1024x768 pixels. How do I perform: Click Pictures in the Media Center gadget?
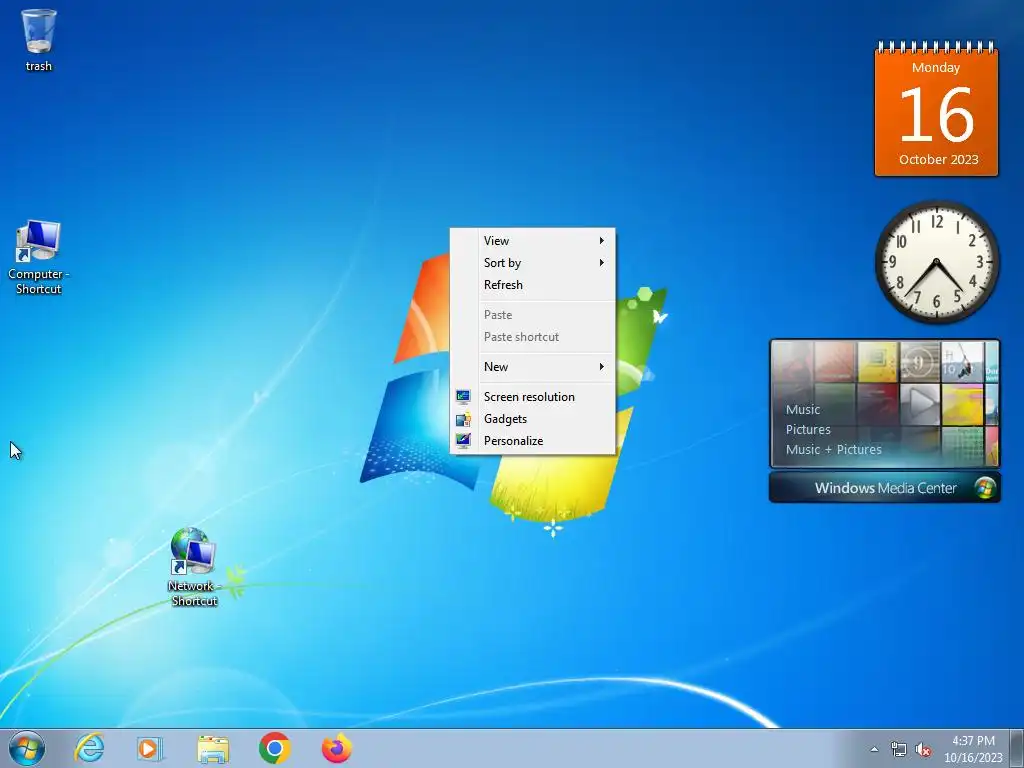(808, 430)
